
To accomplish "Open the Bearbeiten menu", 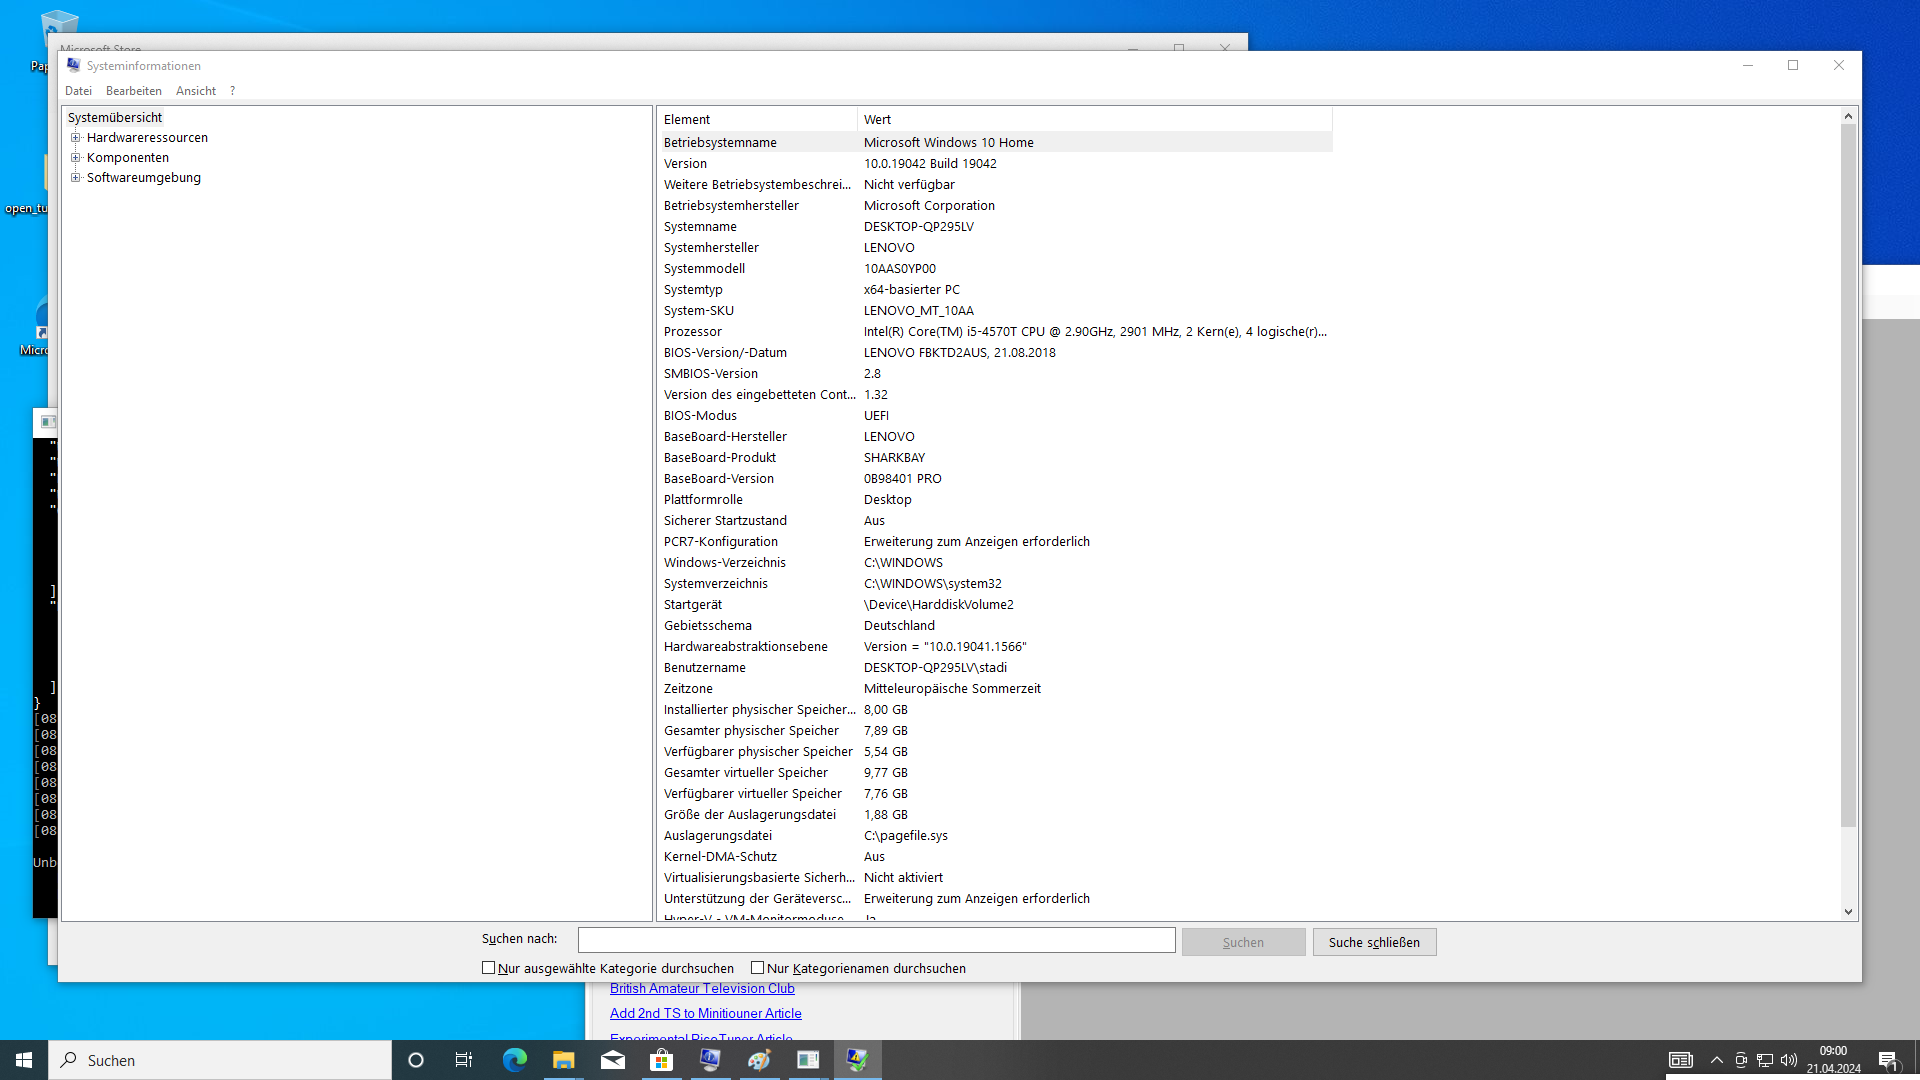I will click(x=133, y=91).
